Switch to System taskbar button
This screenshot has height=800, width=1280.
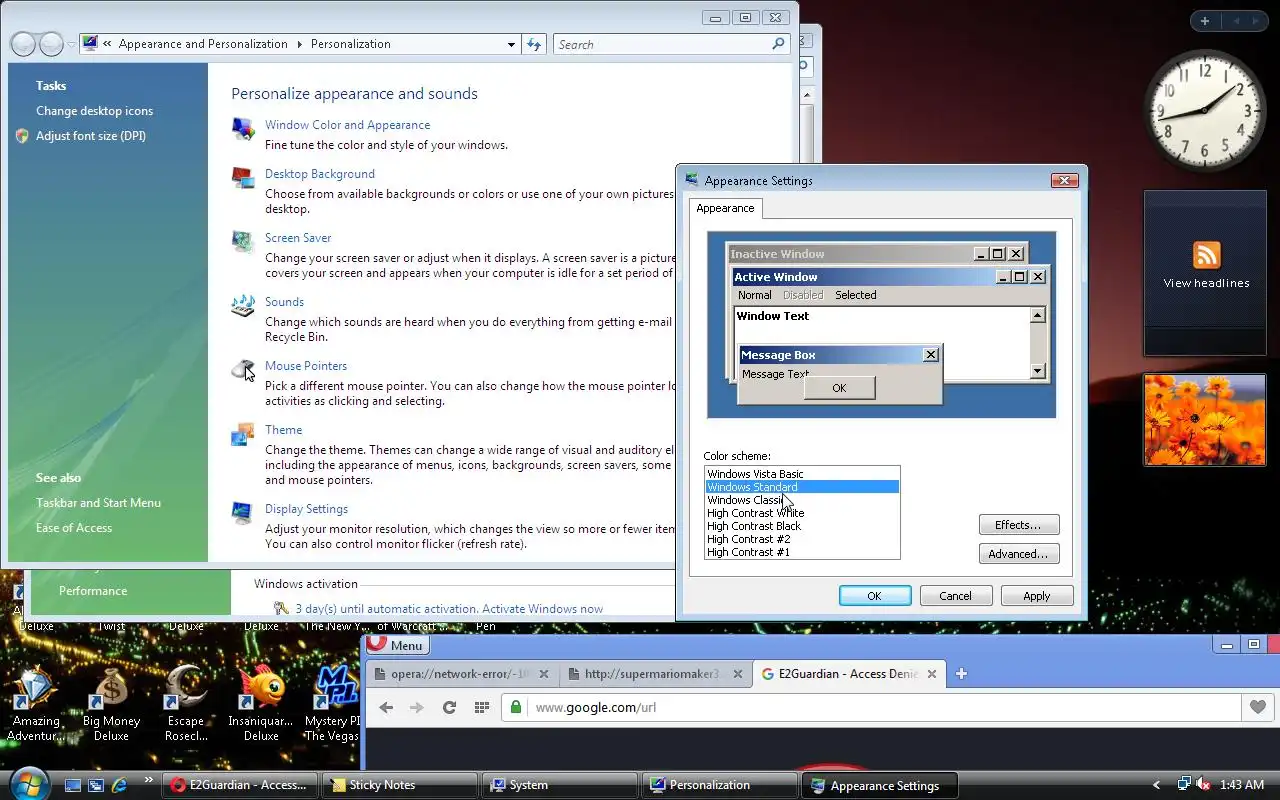pos(560,785)
